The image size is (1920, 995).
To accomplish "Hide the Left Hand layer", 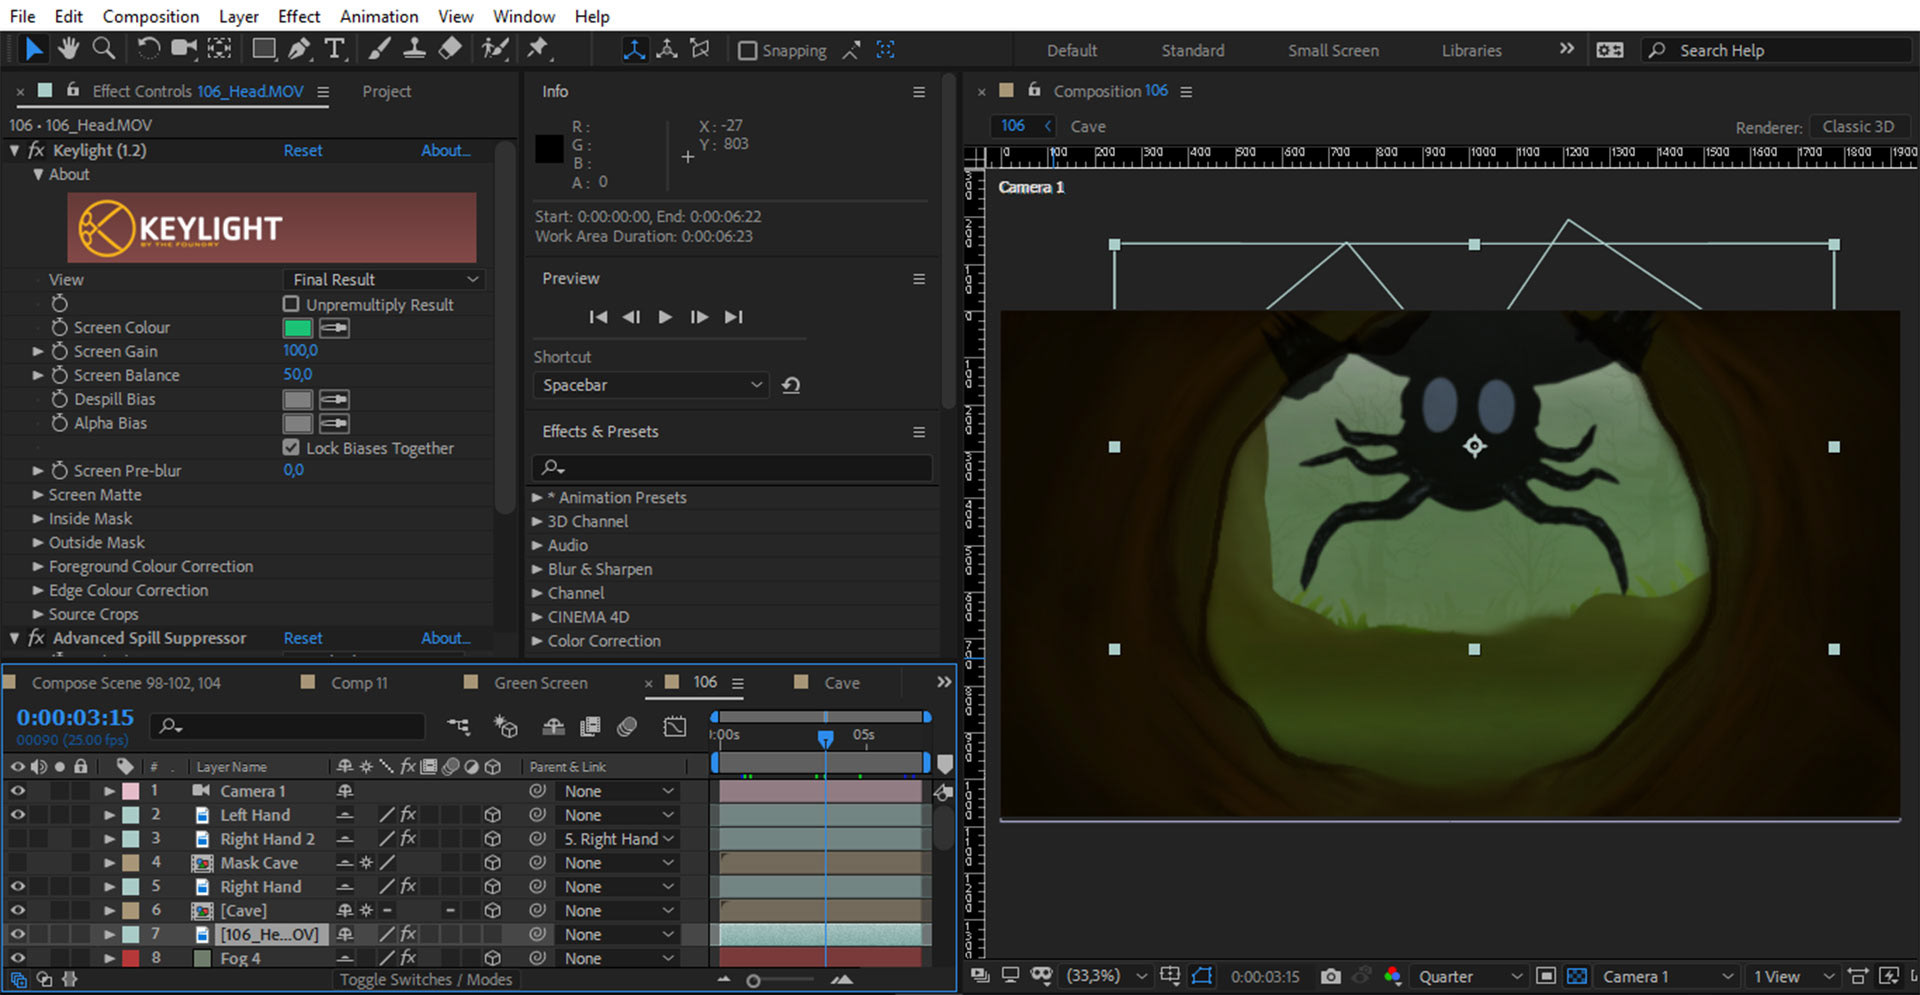I will pyautogui.click(x=17, y=815).
